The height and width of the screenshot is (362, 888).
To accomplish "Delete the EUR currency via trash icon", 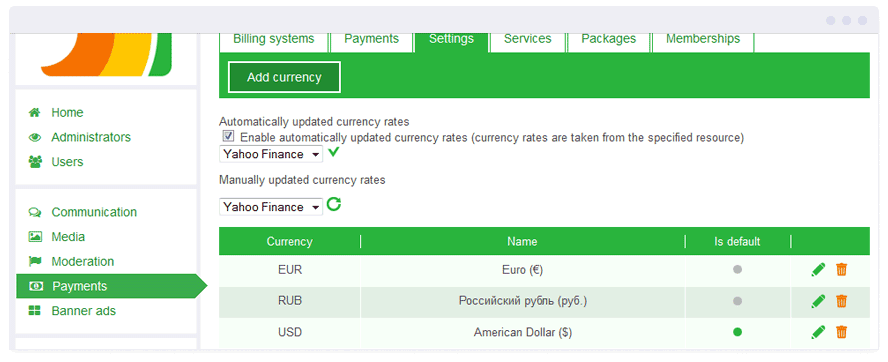I will (842, 270).
